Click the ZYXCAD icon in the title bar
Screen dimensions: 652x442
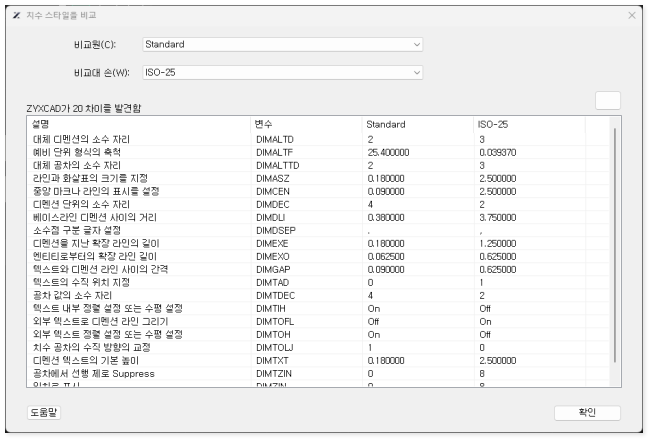16,15
